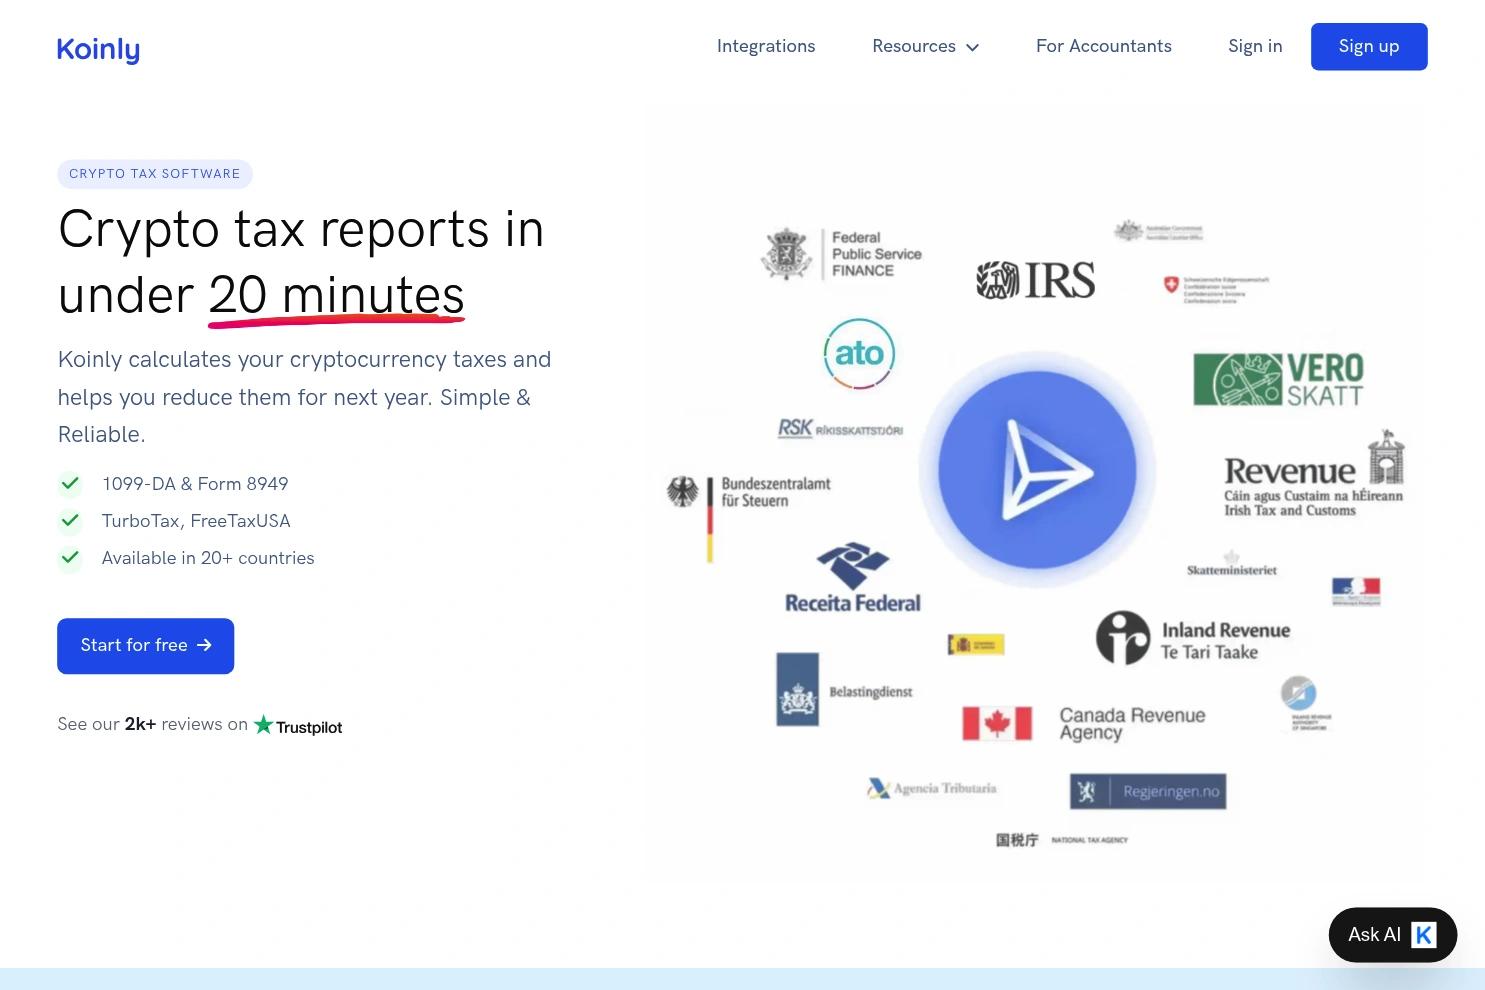
Task: Click the 'TurboTax, FreeTaxUSA' text
Action: pos(196,521)
